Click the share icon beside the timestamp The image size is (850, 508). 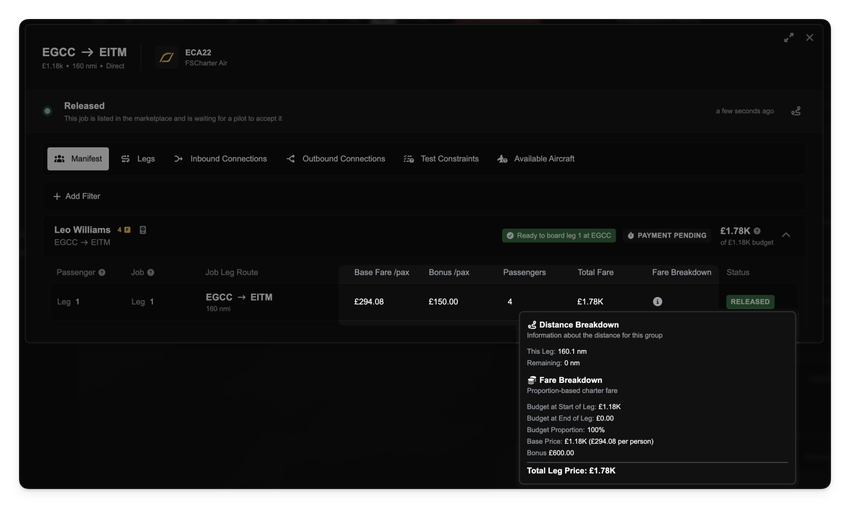[x=796, y=111]
